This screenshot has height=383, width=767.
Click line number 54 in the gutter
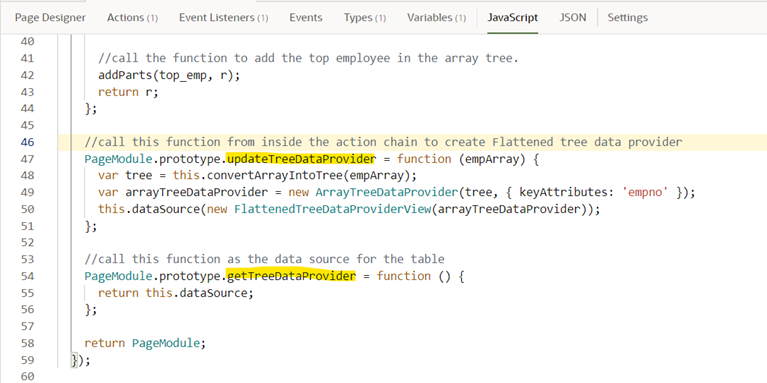27,276
